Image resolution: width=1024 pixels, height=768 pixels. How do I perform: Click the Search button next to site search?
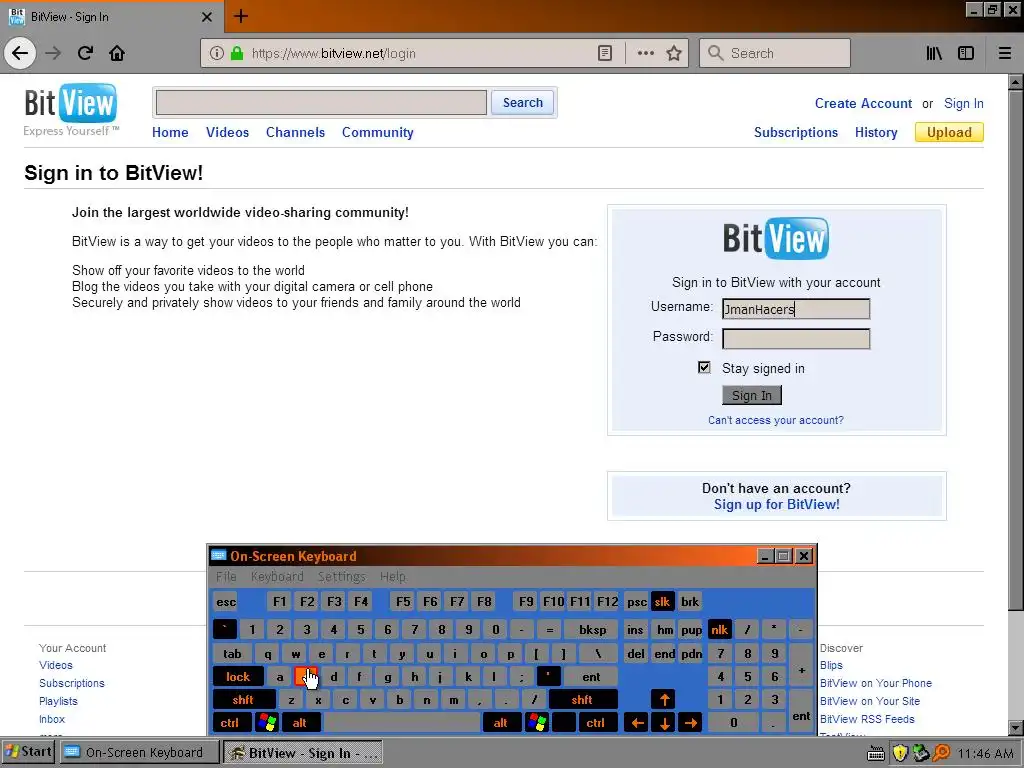tap(522, 103)
